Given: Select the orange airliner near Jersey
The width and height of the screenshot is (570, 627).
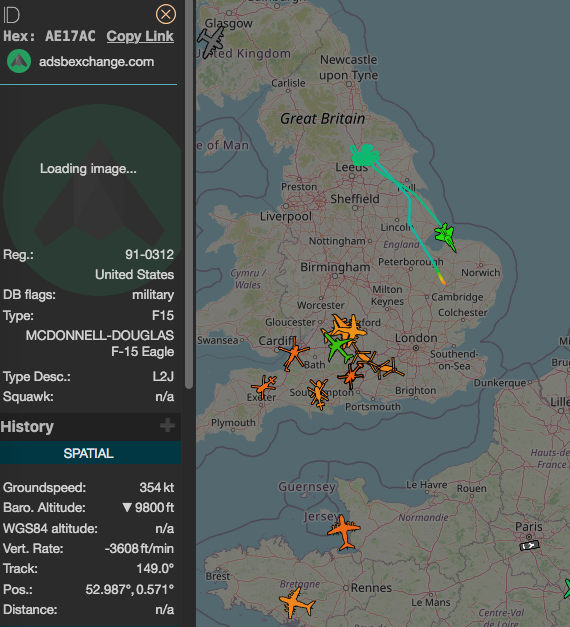Looking at the screenshot, I should click(x=344, y=532).
